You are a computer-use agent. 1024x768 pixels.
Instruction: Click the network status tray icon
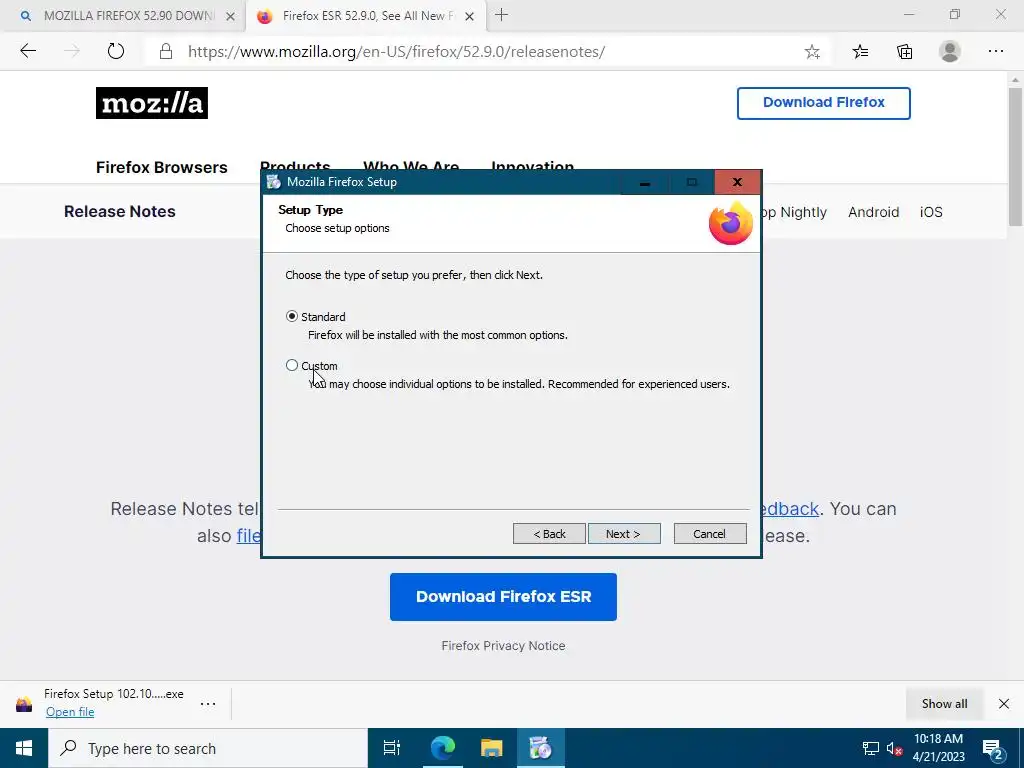tap(871, 748)
